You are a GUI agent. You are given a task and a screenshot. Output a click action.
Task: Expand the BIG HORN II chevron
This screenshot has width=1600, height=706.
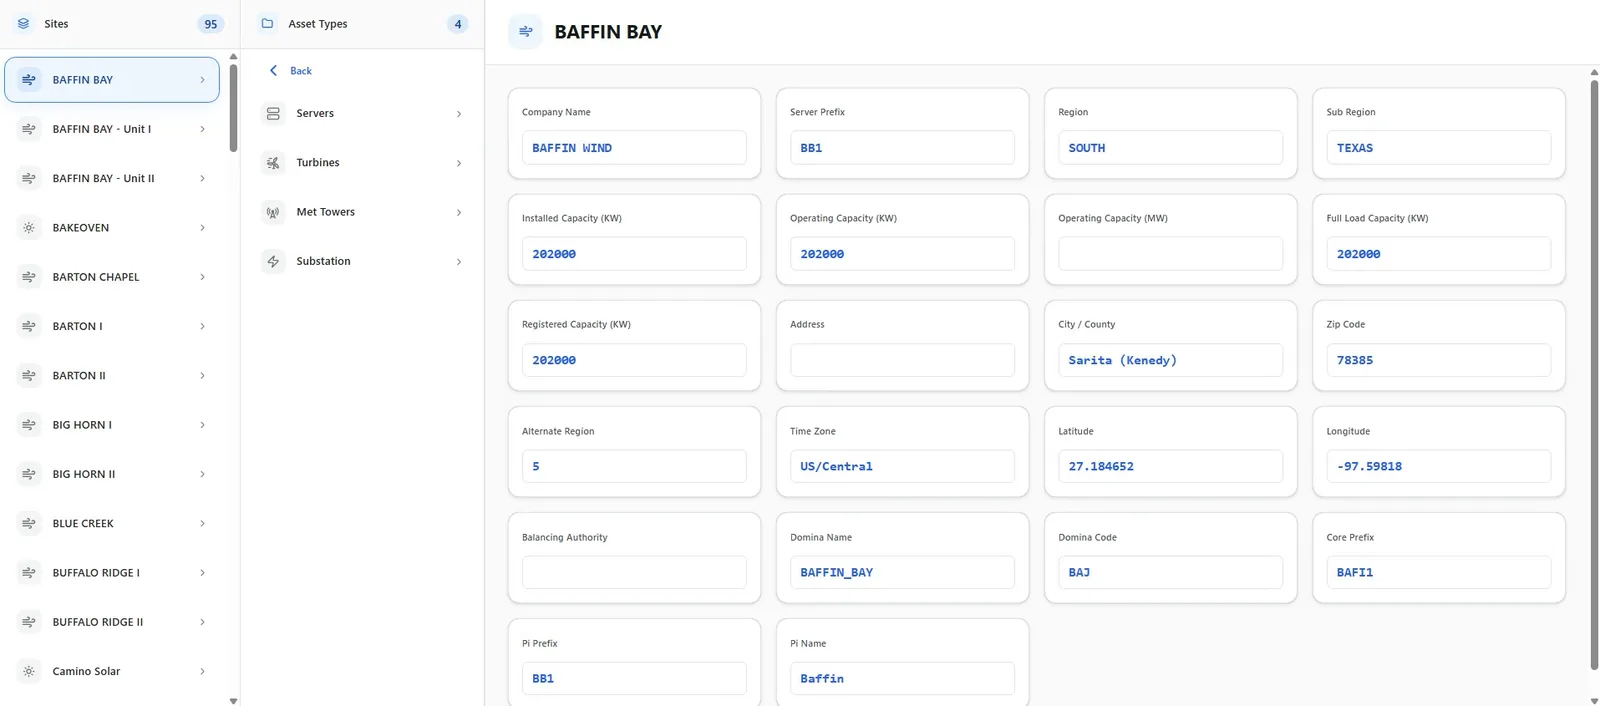202,474
